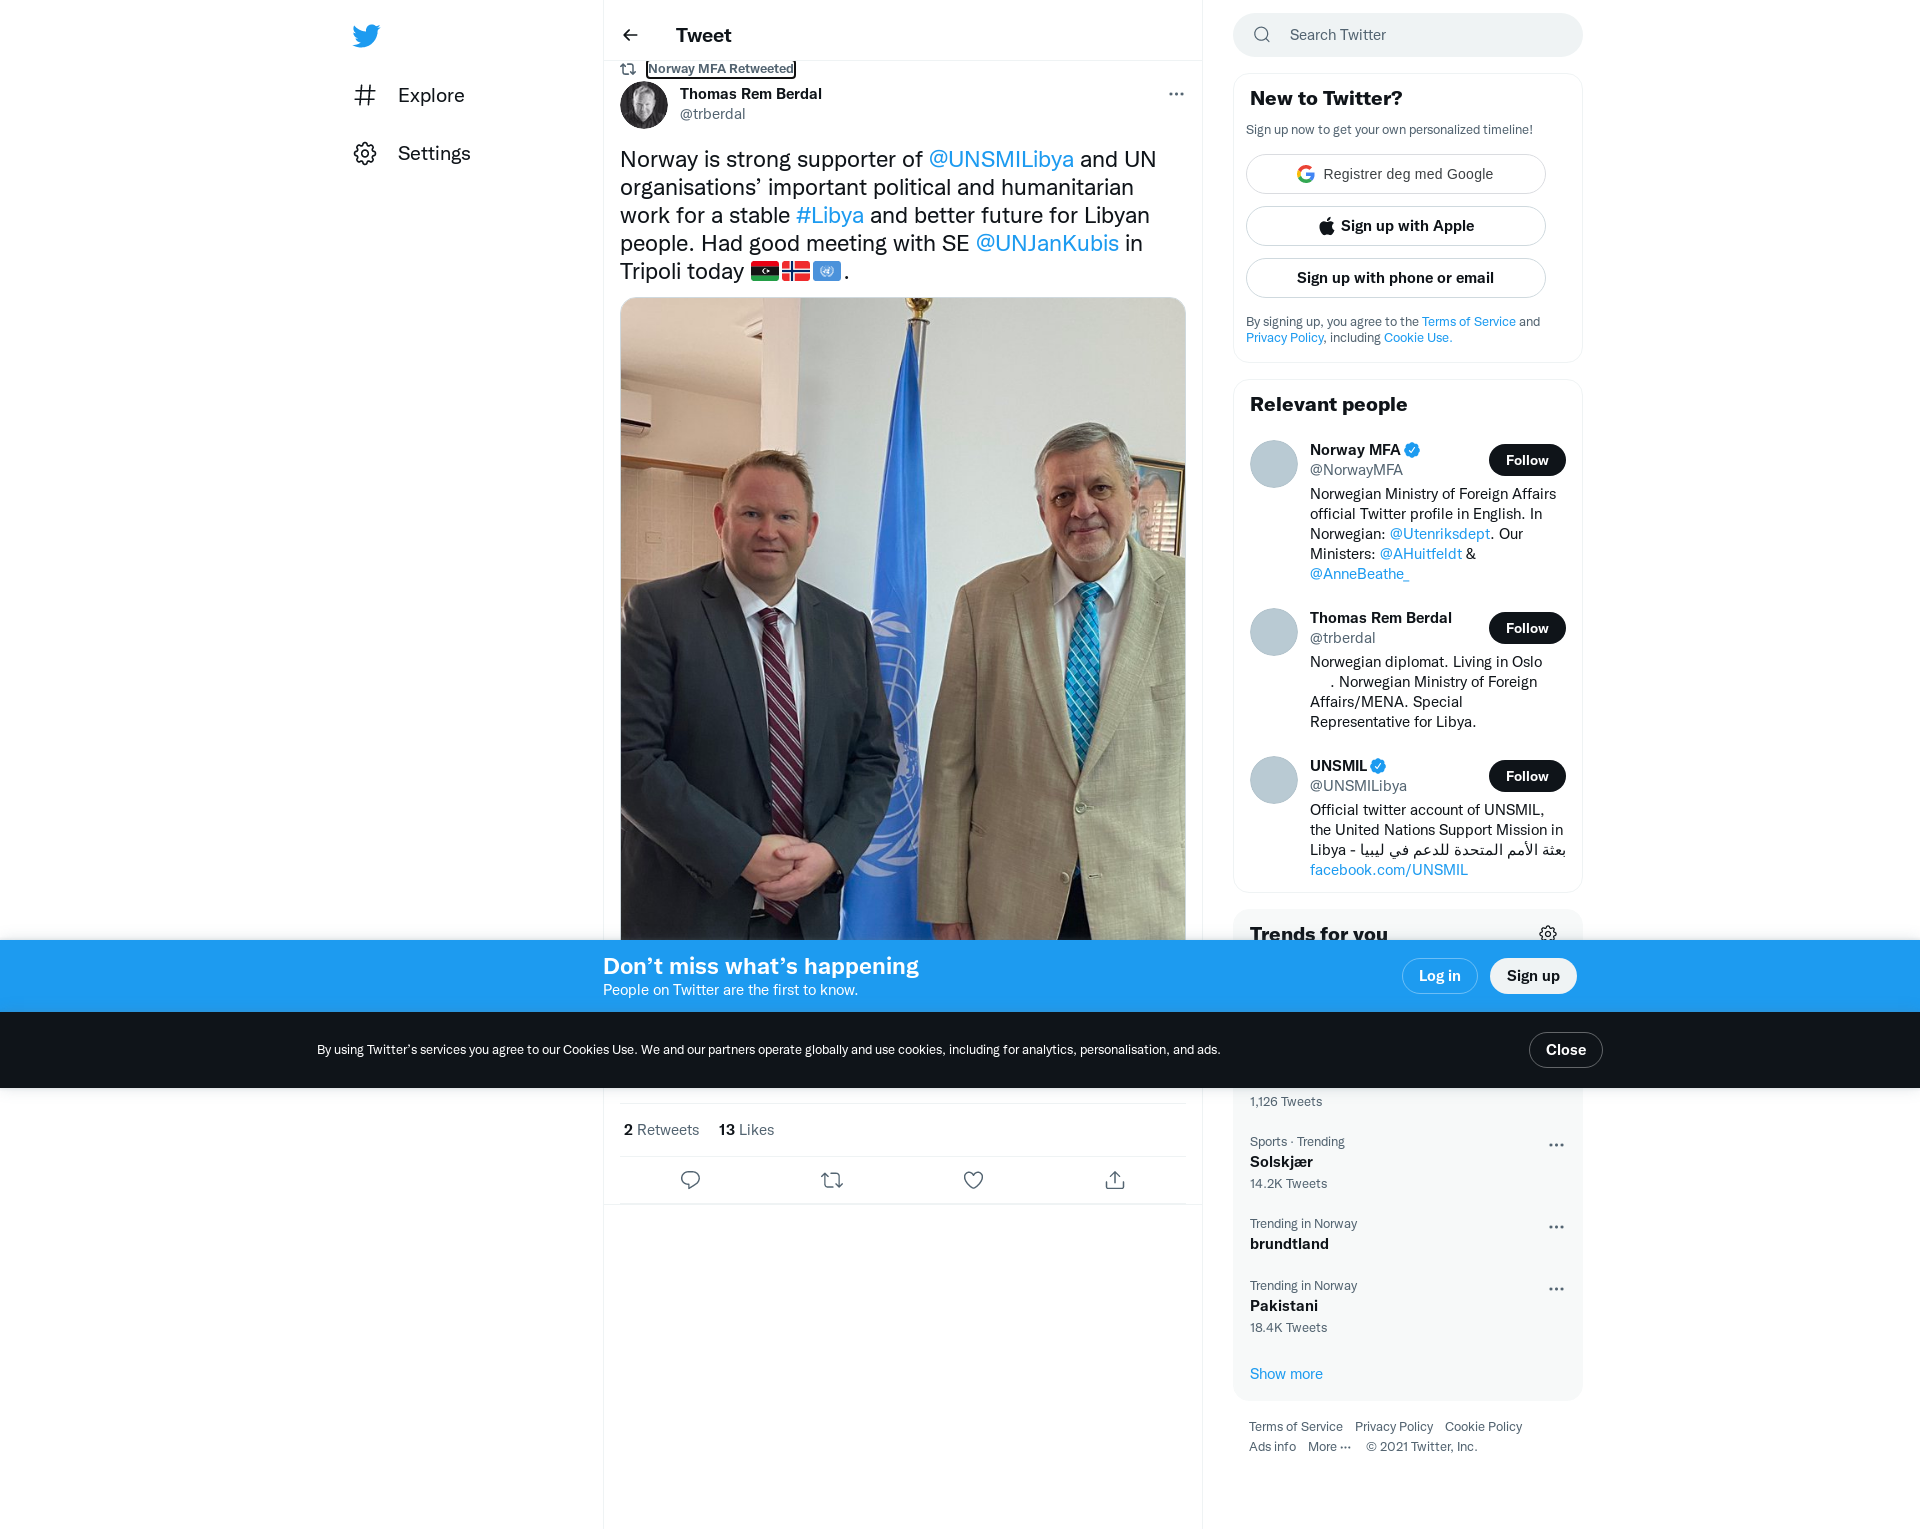Follow the Norway MFA account
Viewport: 1920px width, 1529px height.
1527,460
